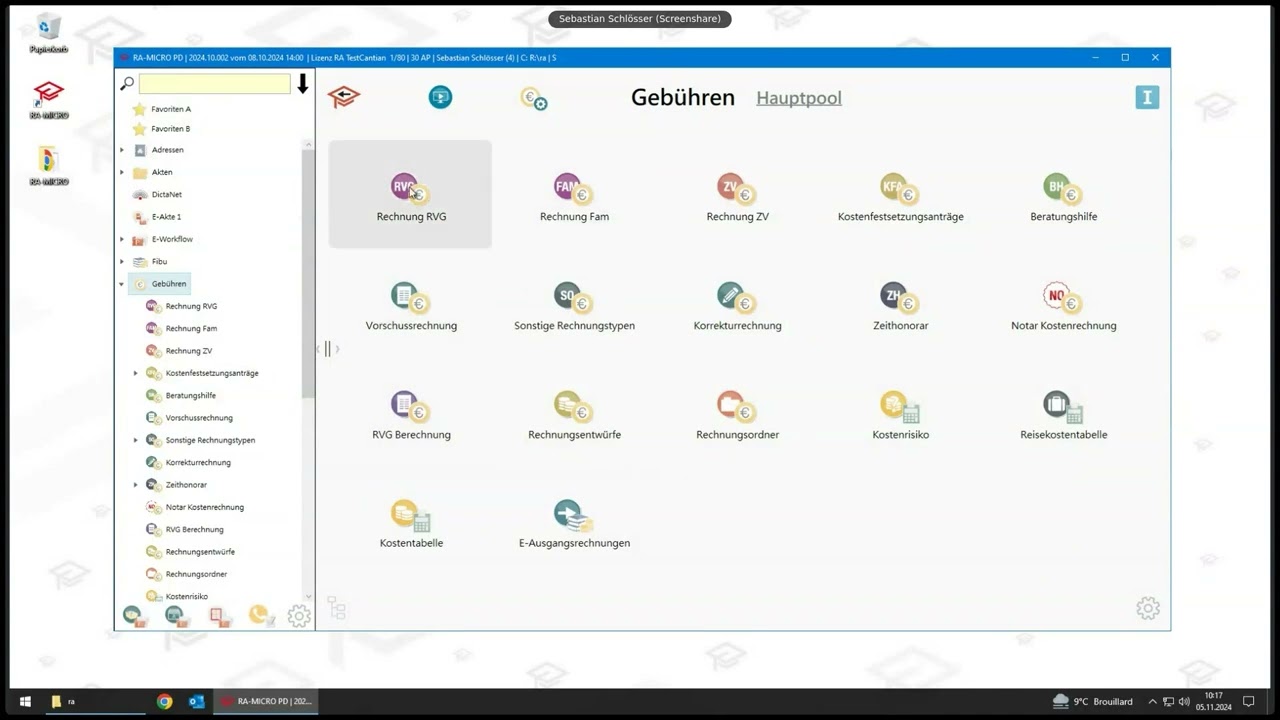Expand the Akten tree node
This screenshot has height=720, width=1280.
click(122, 172)
